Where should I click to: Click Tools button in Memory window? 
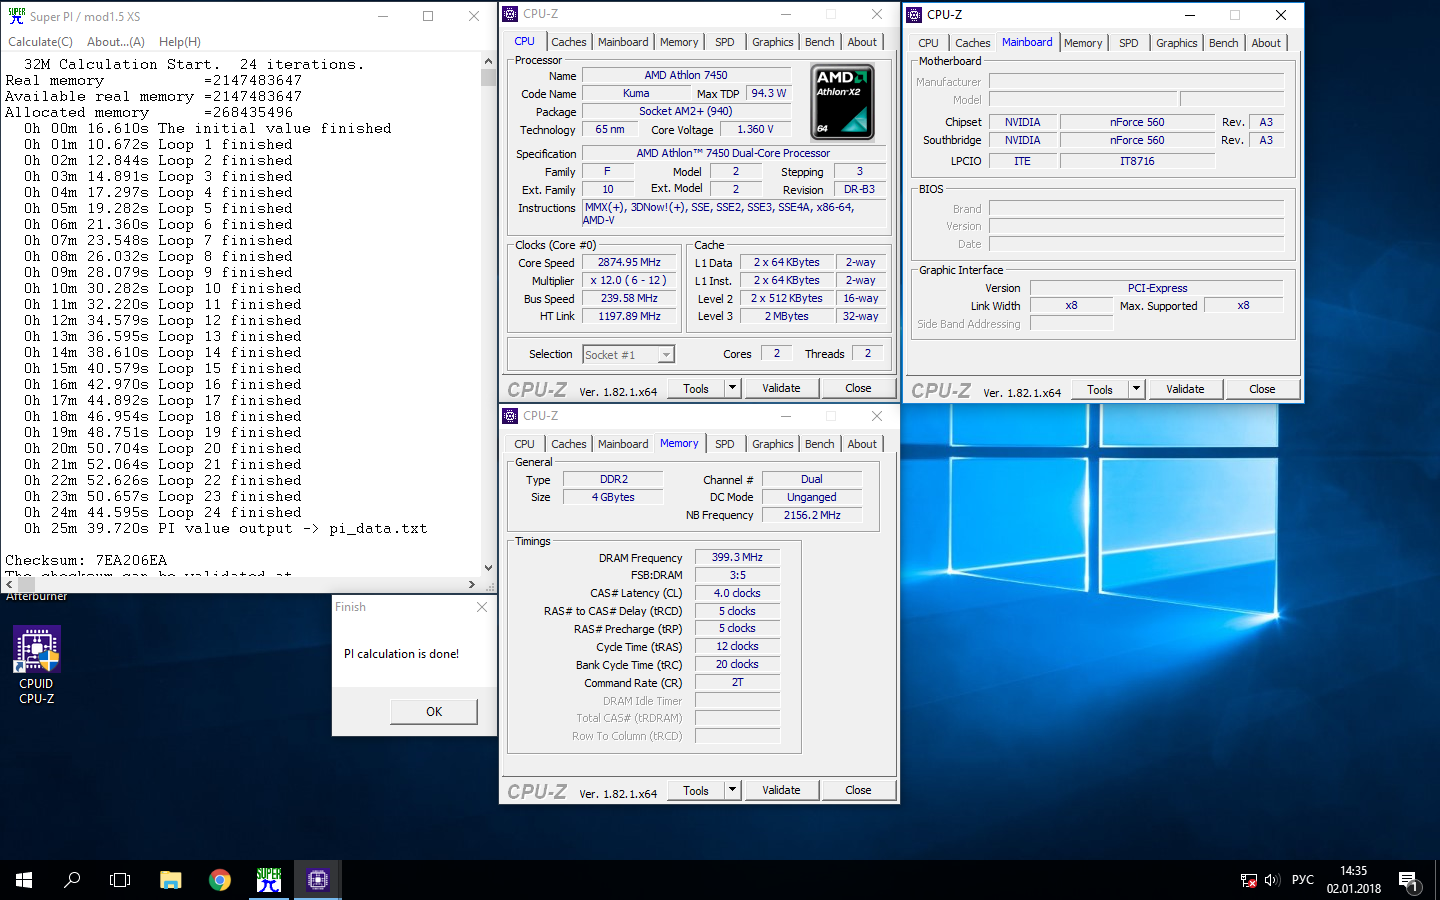point(696,790)
